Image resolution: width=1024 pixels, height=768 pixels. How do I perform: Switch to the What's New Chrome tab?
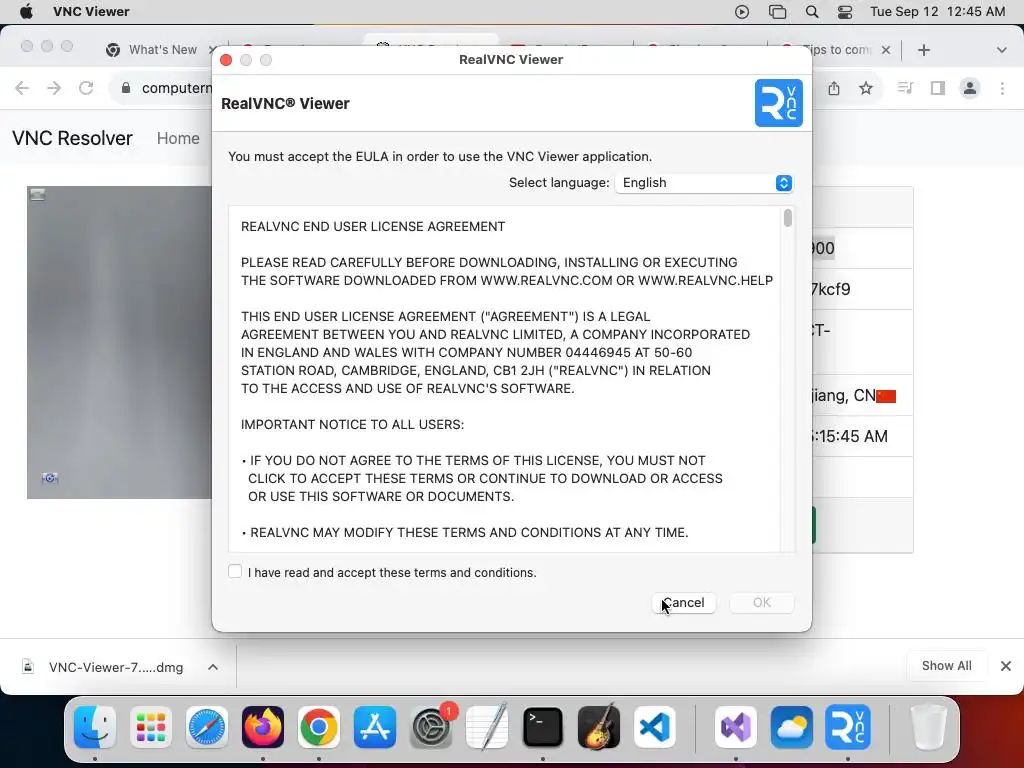pyautogui.click(x=163, y=50)
